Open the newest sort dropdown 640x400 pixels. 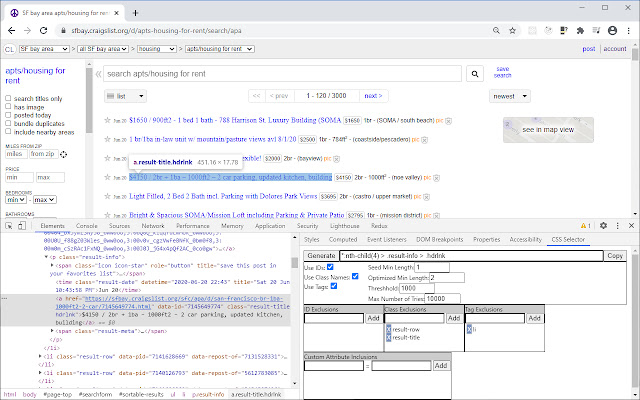(510, 96)
